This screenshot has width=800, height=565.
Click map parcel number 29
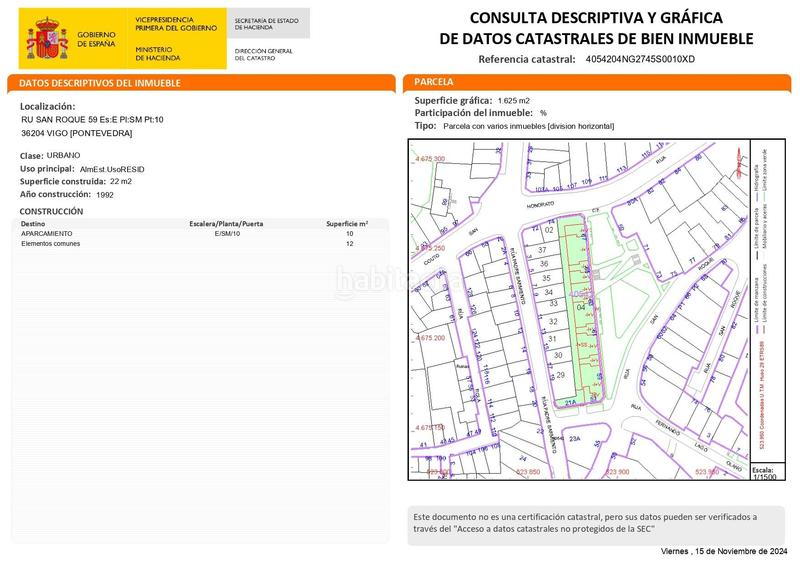point(560,374)
